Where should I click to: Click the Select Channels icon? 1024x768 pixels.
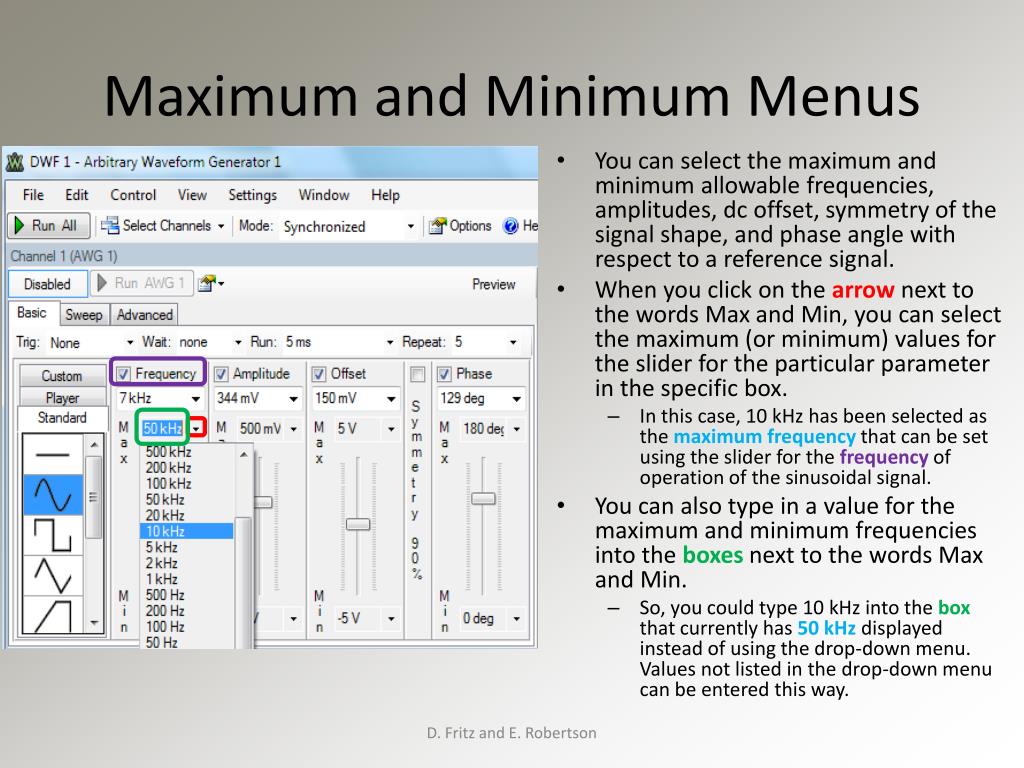(x=110, y=225)
